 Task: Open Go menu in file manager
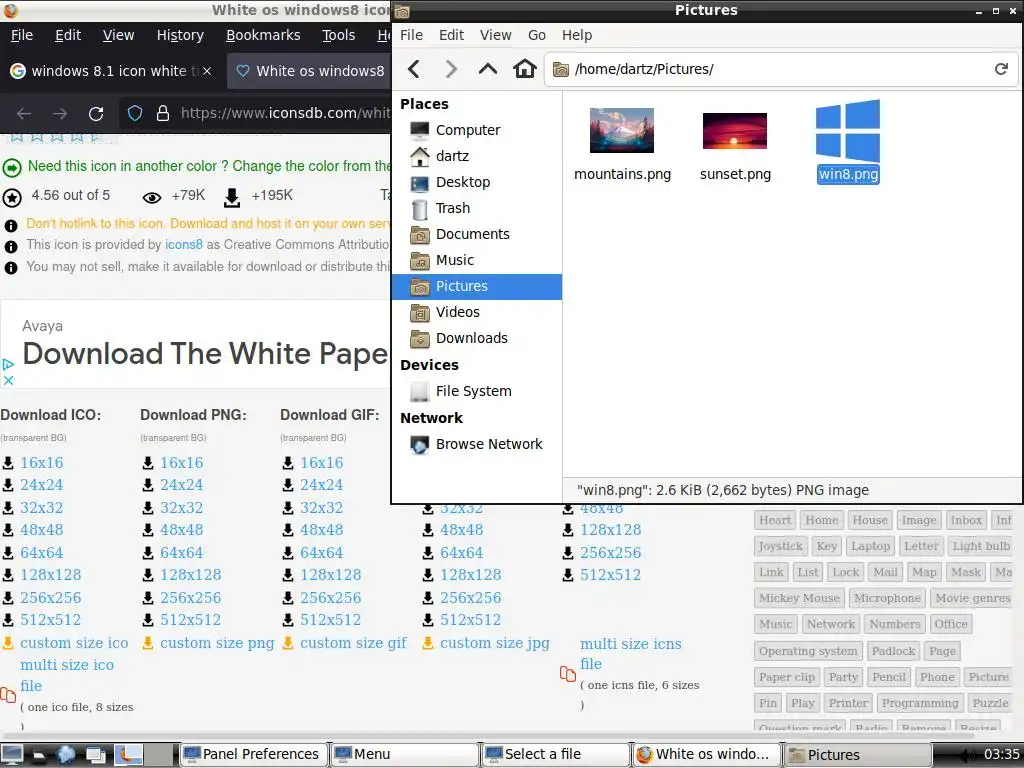coord(537,35)
